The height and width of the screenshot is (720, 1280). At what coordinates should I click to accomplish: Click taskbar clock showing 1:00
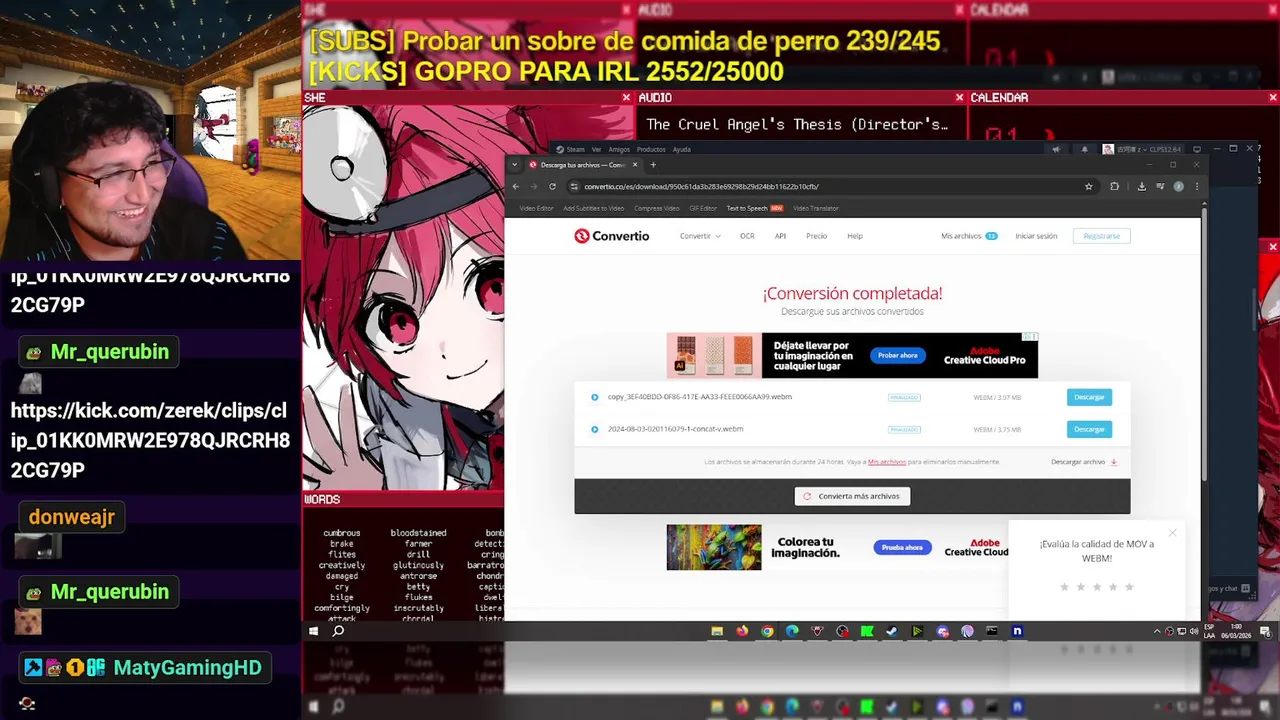coord(1236,631)
